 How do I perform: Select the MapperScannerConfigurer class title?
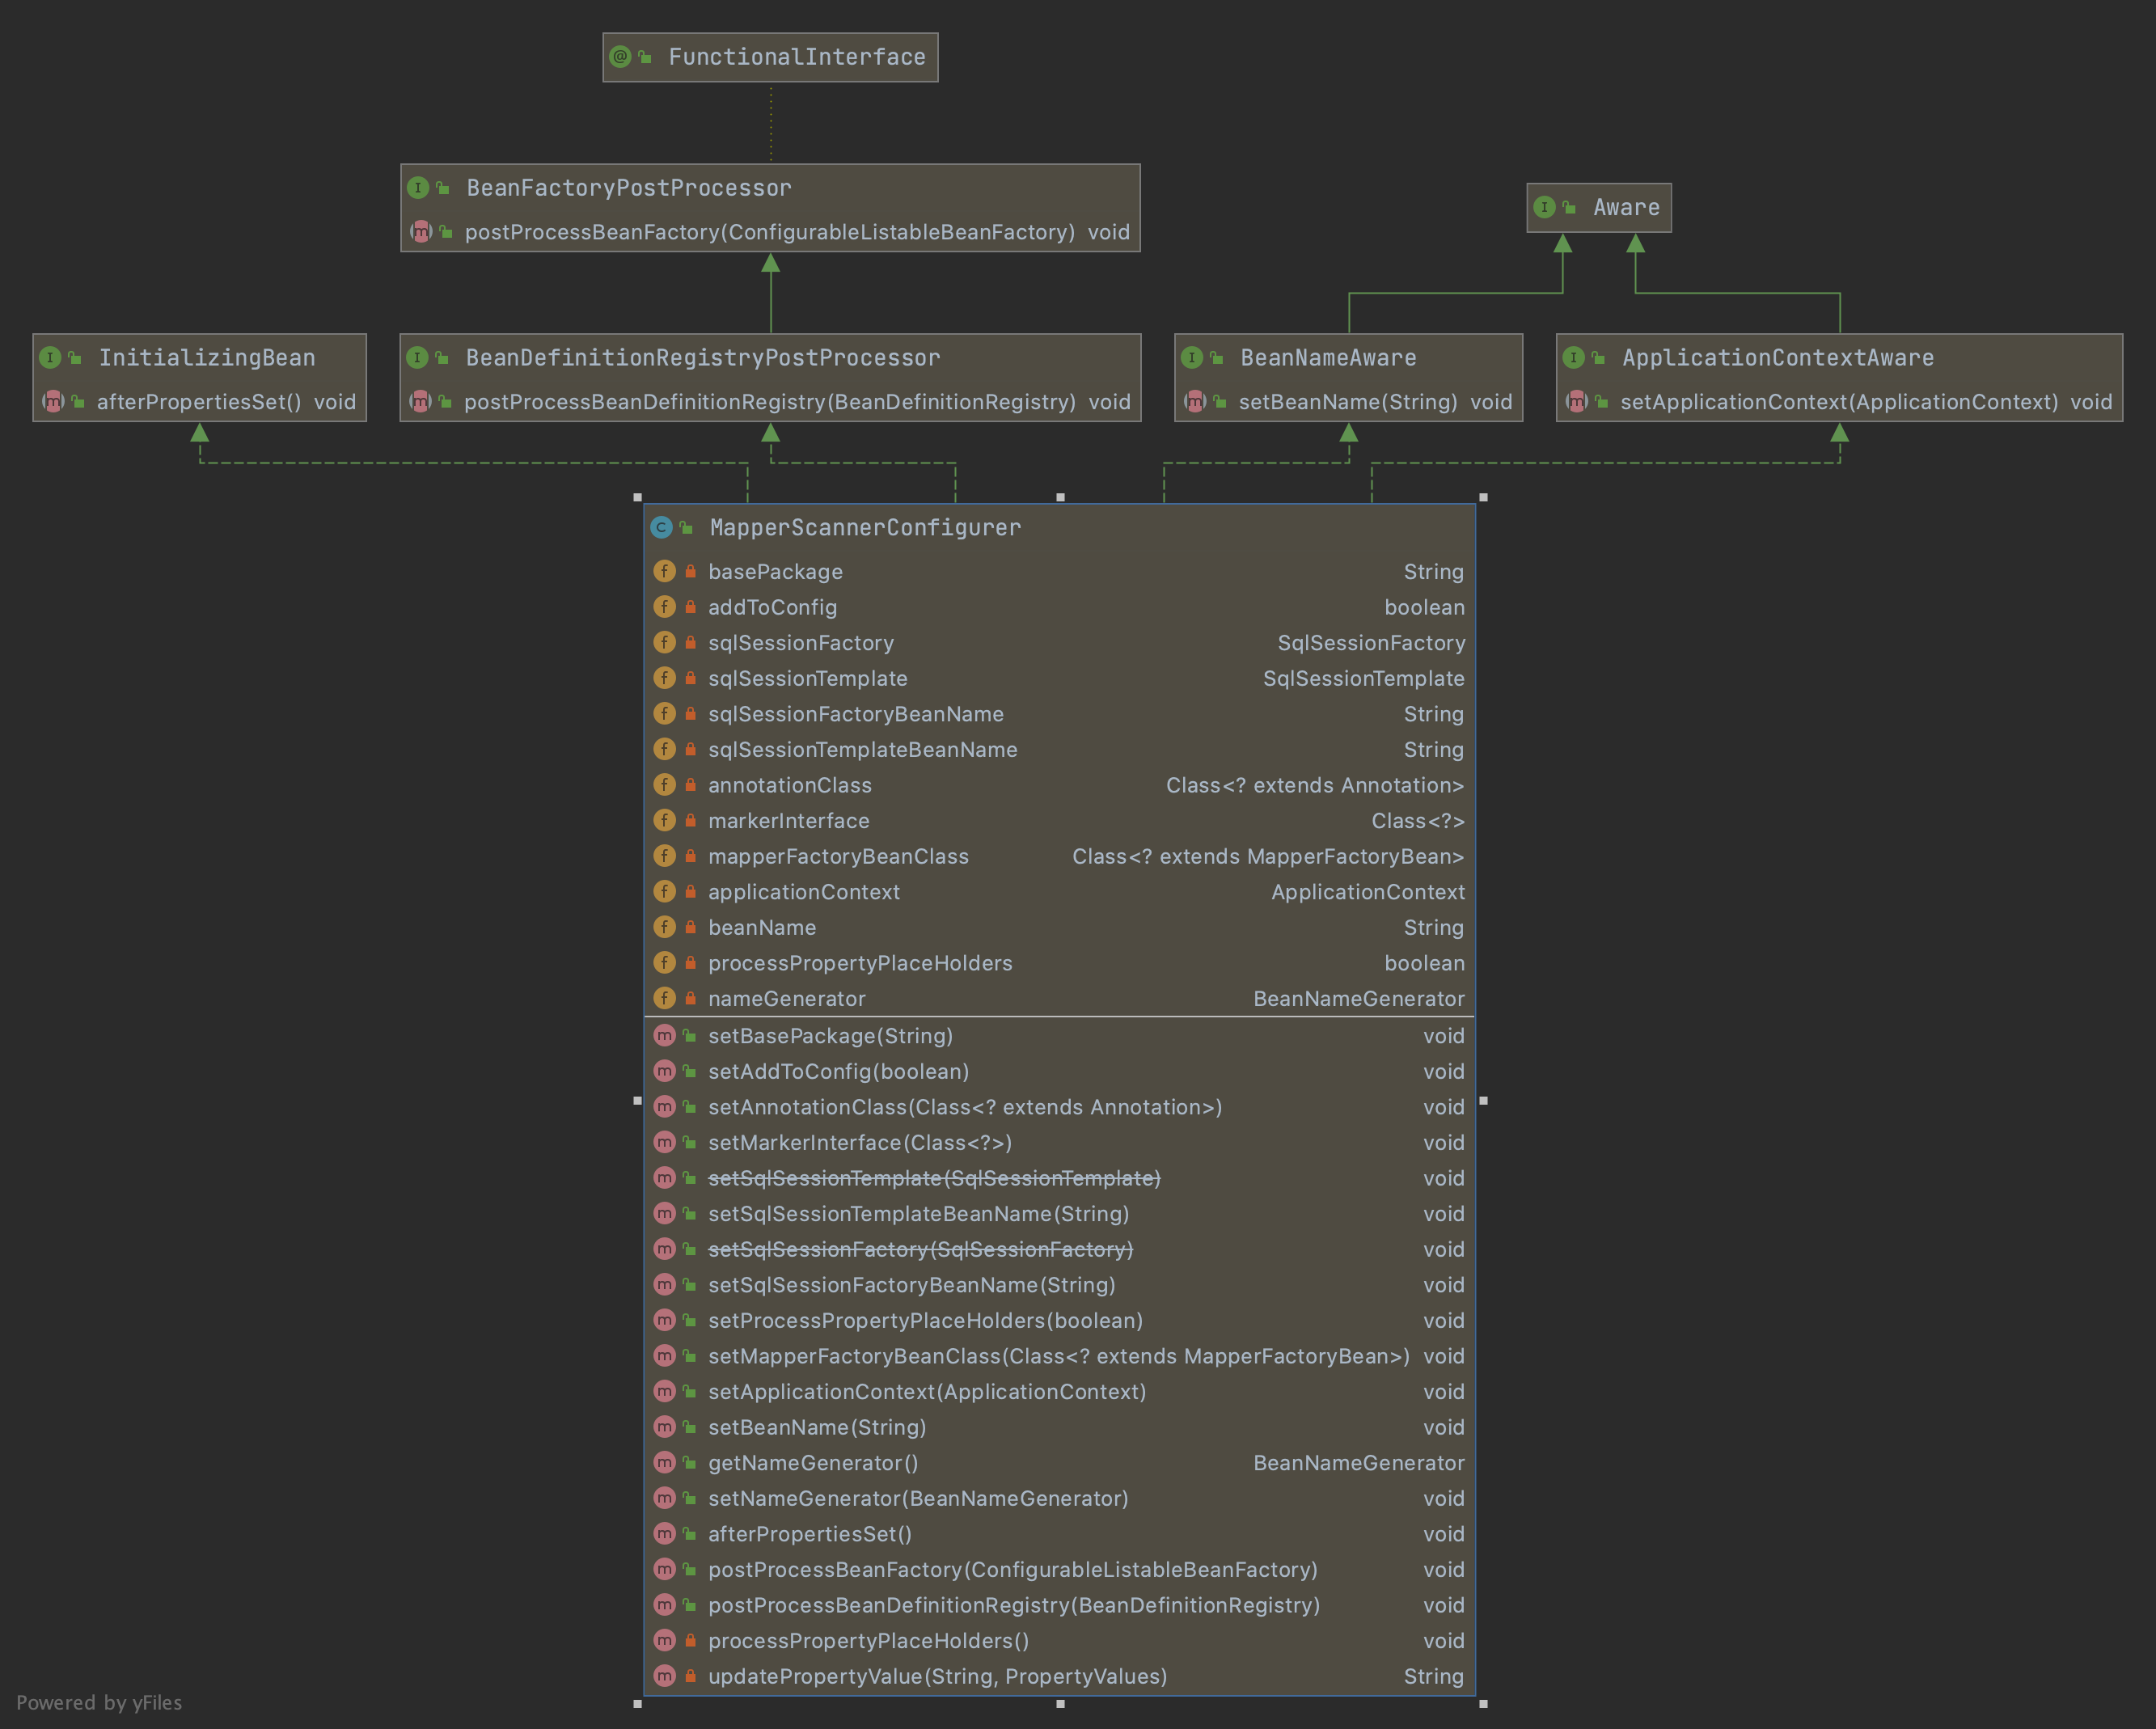(x=864, y=527)
